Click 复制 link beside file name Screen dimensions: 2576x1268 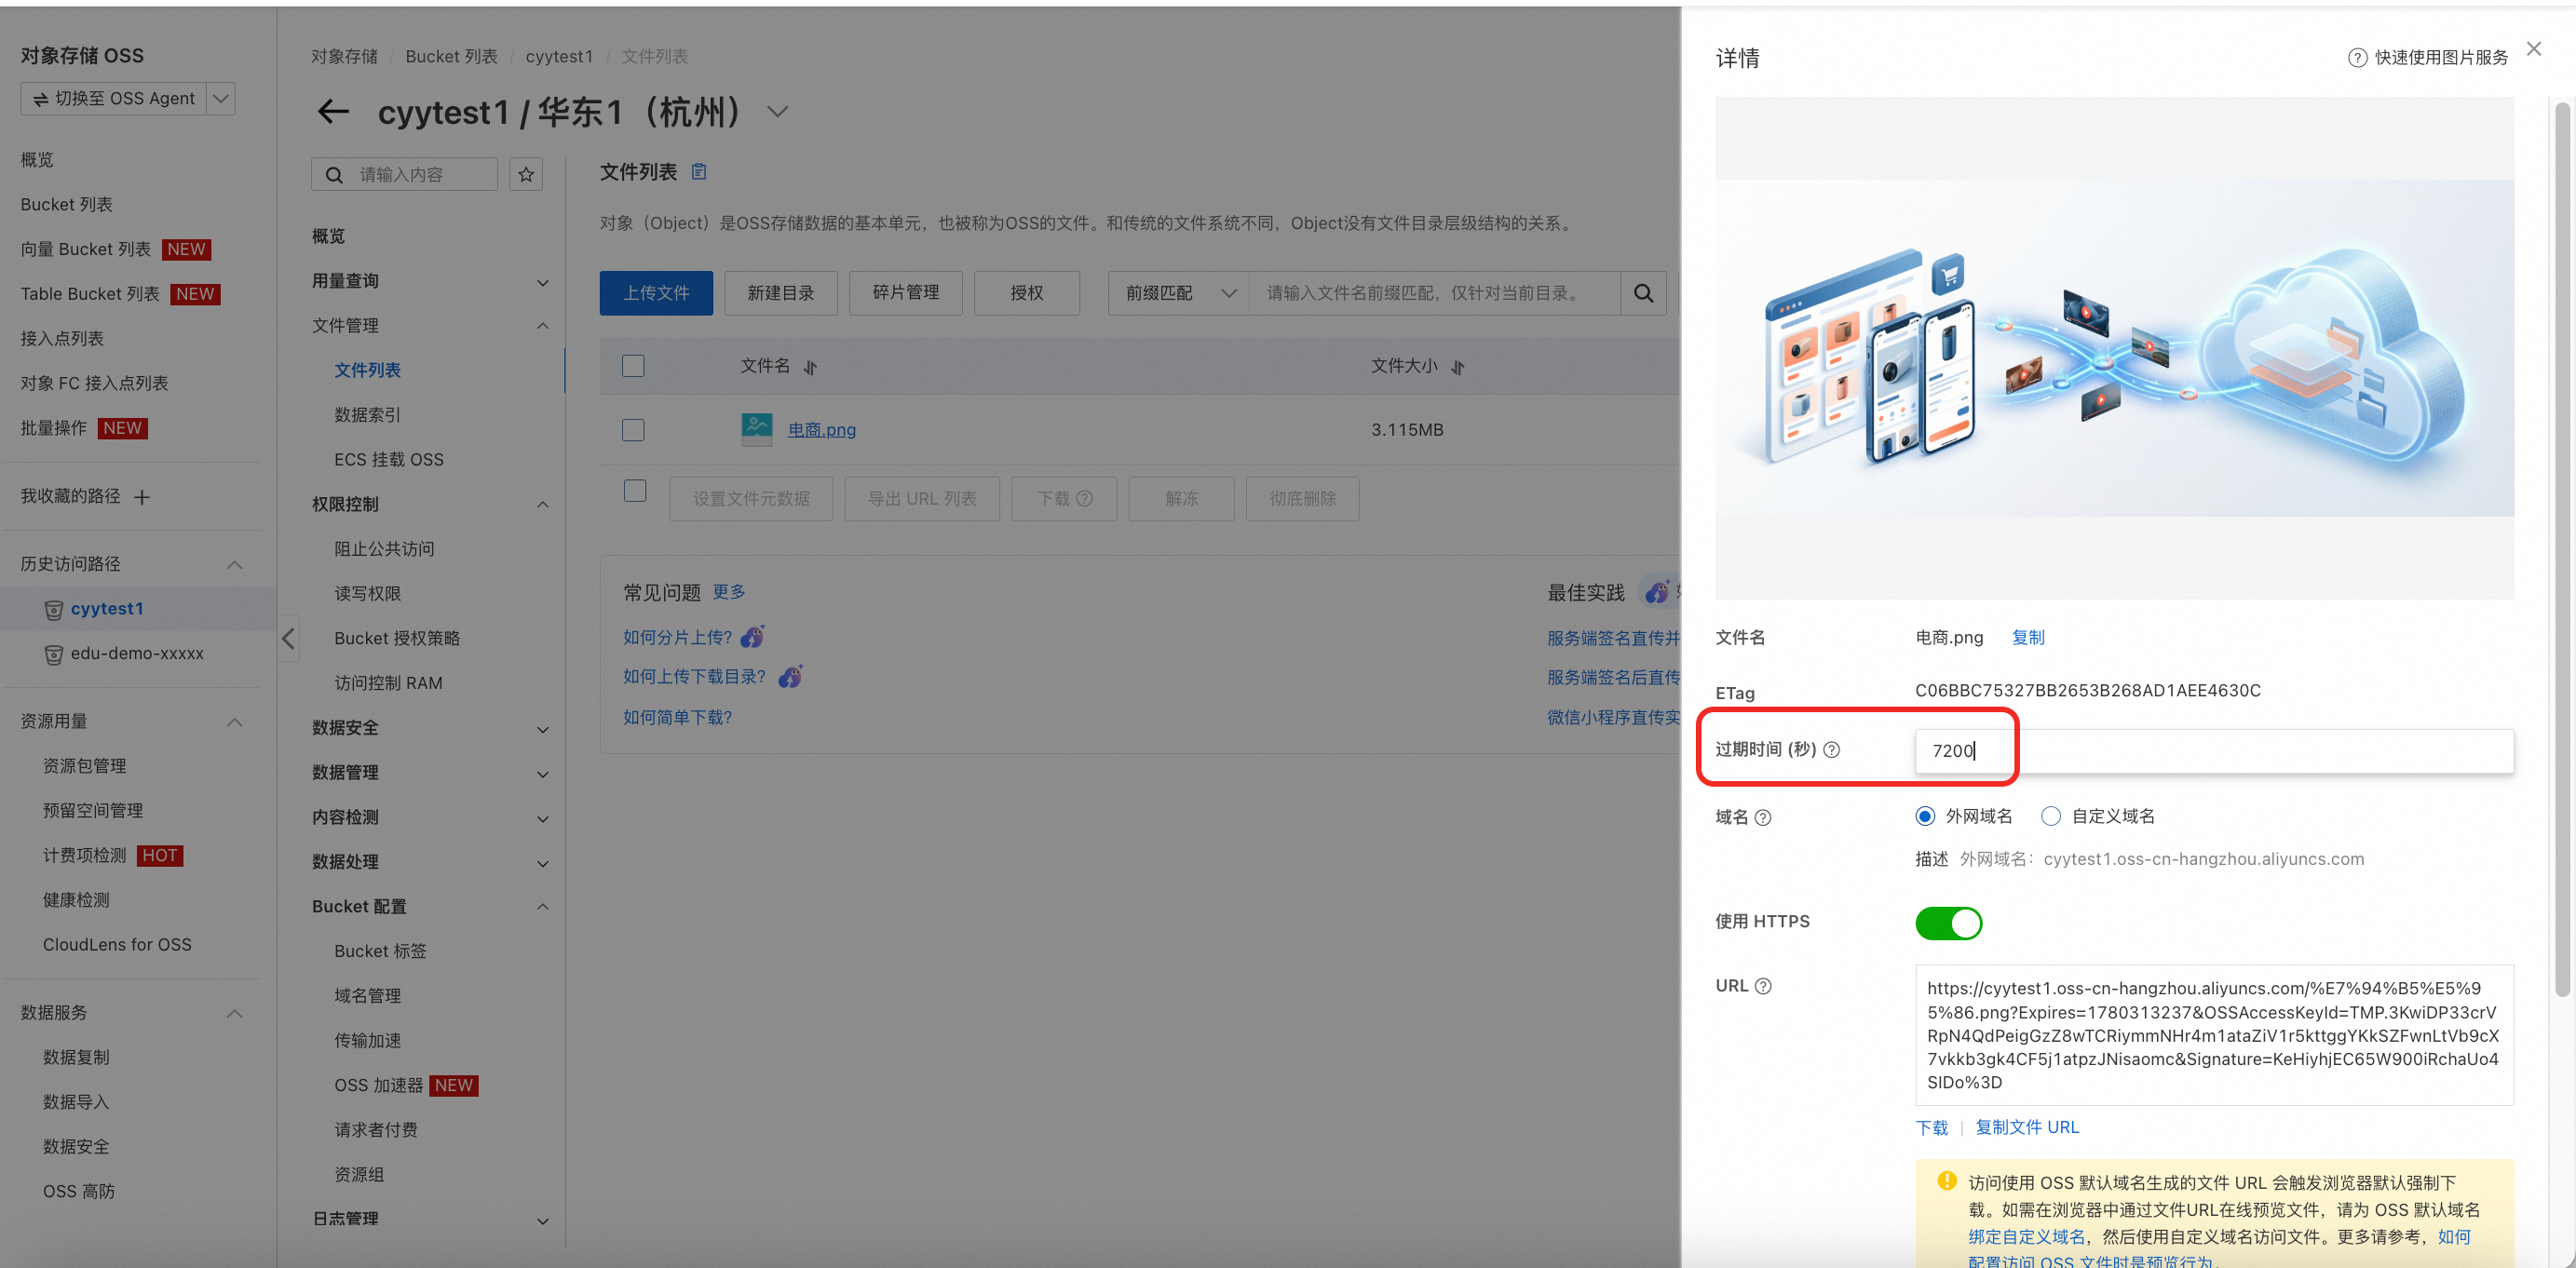click(x=2028, y=638)
